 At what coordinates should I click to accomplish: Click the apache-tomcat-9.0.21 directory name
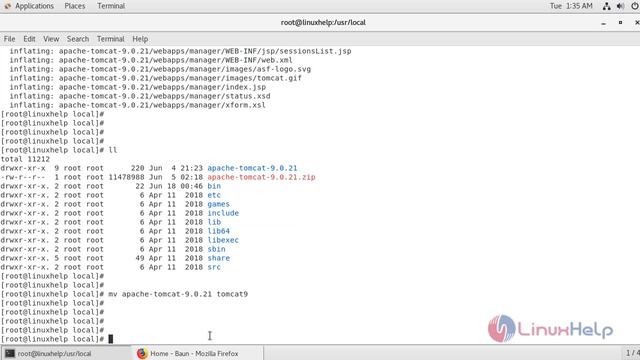coord(252,168)
